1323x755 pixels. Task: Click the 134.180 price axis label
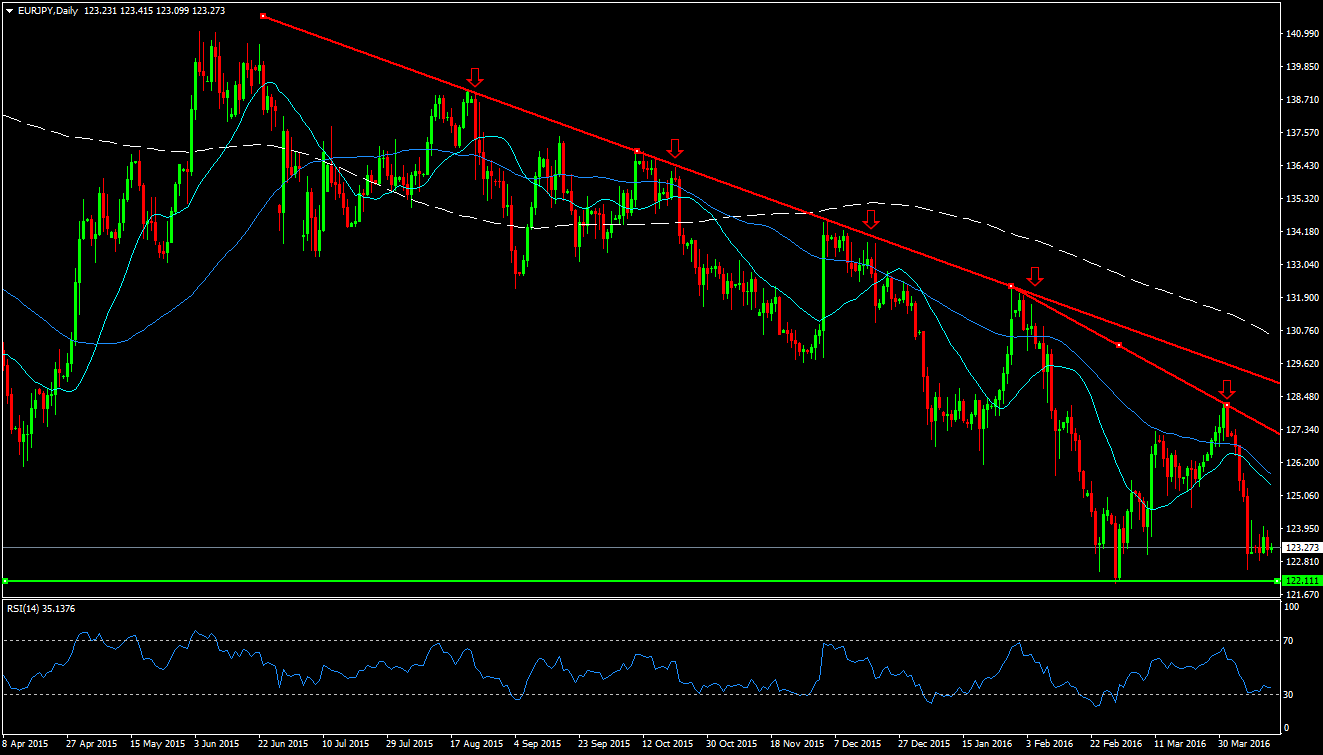coord(1301,231)
